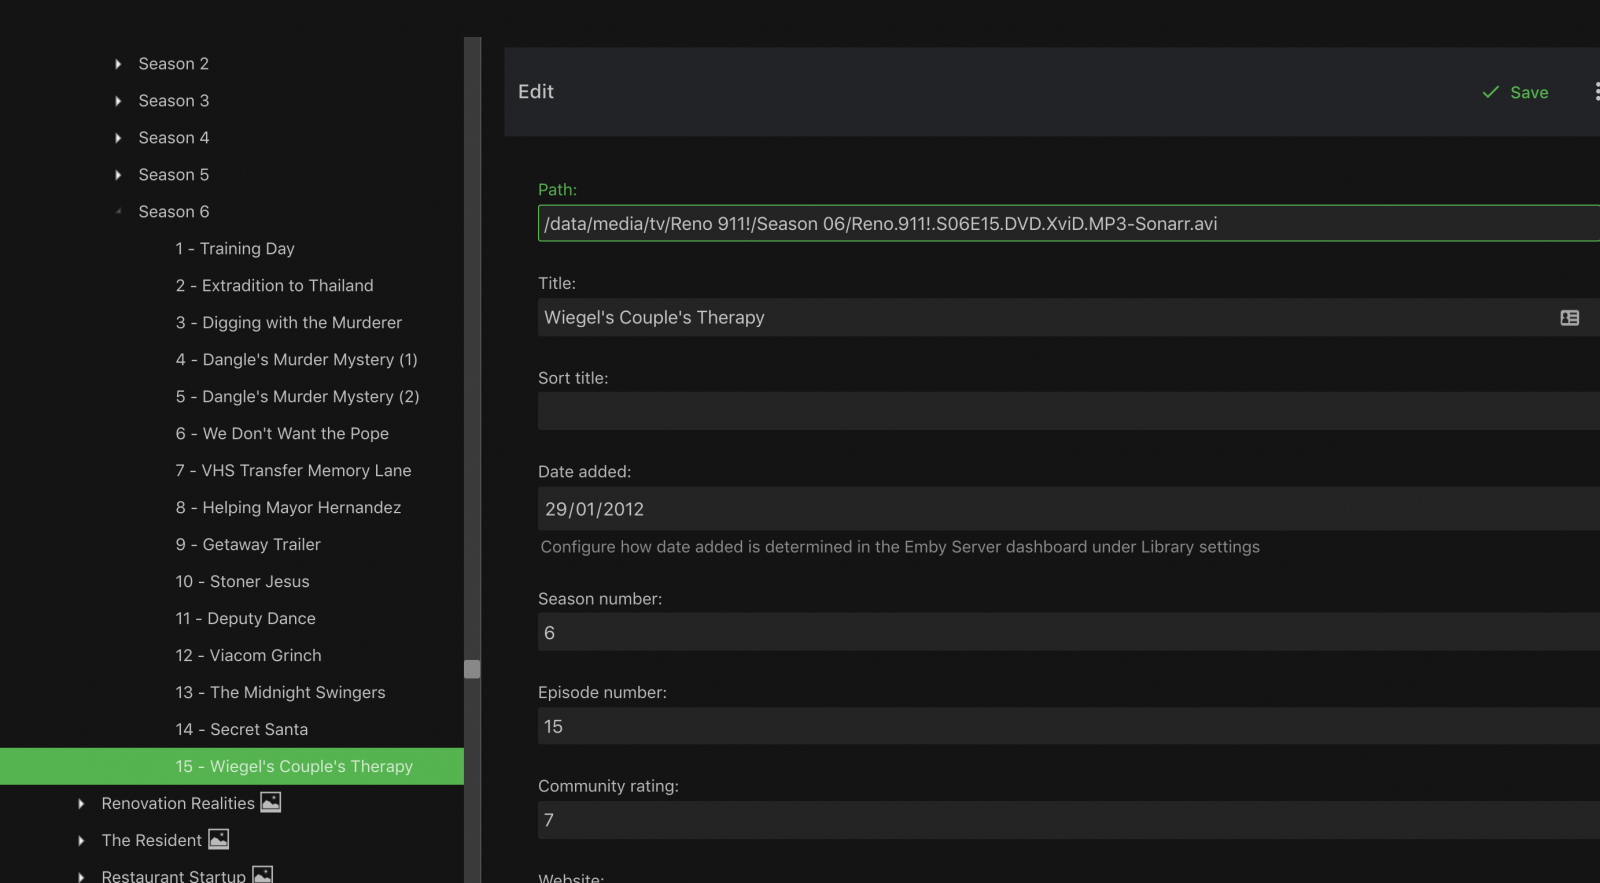Screen dimensions: 1600x883
Task: Open the identify icon in Title field
Action: coord(1569,318)
